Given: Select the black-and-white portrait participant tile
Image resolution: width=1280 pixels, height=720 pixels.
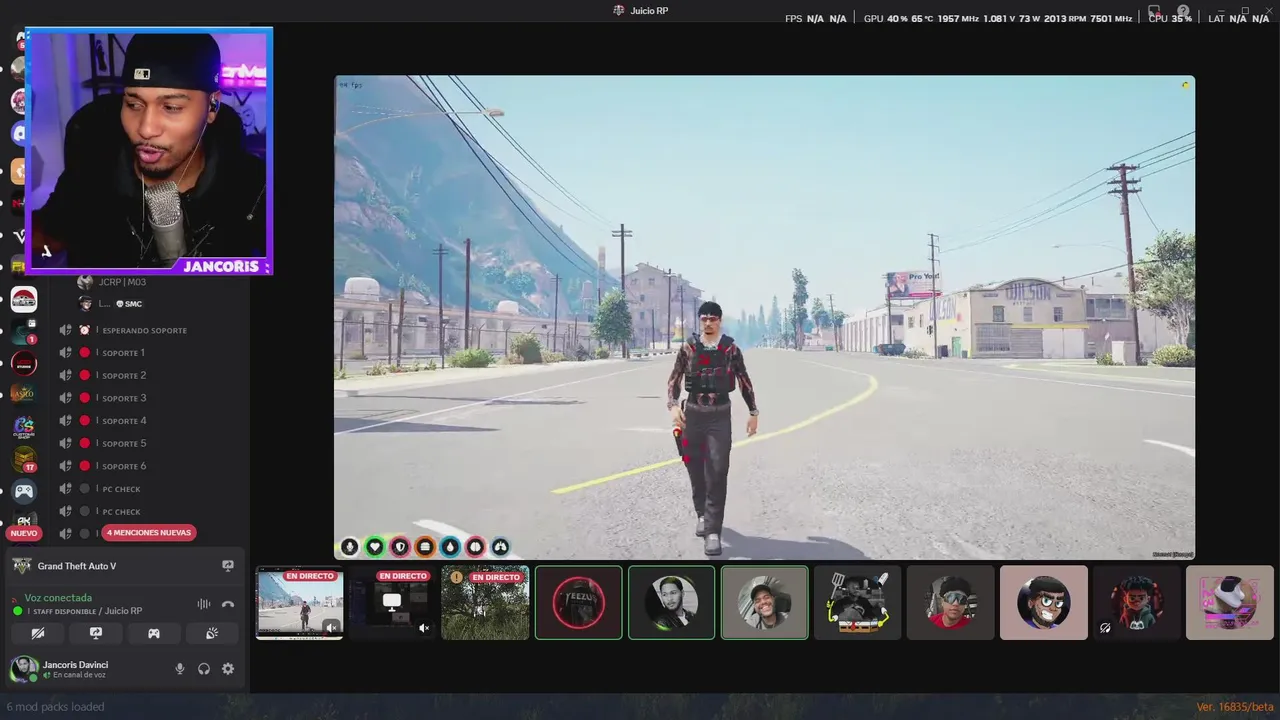Looking at the screenshot, I should (x=671, y=603).
